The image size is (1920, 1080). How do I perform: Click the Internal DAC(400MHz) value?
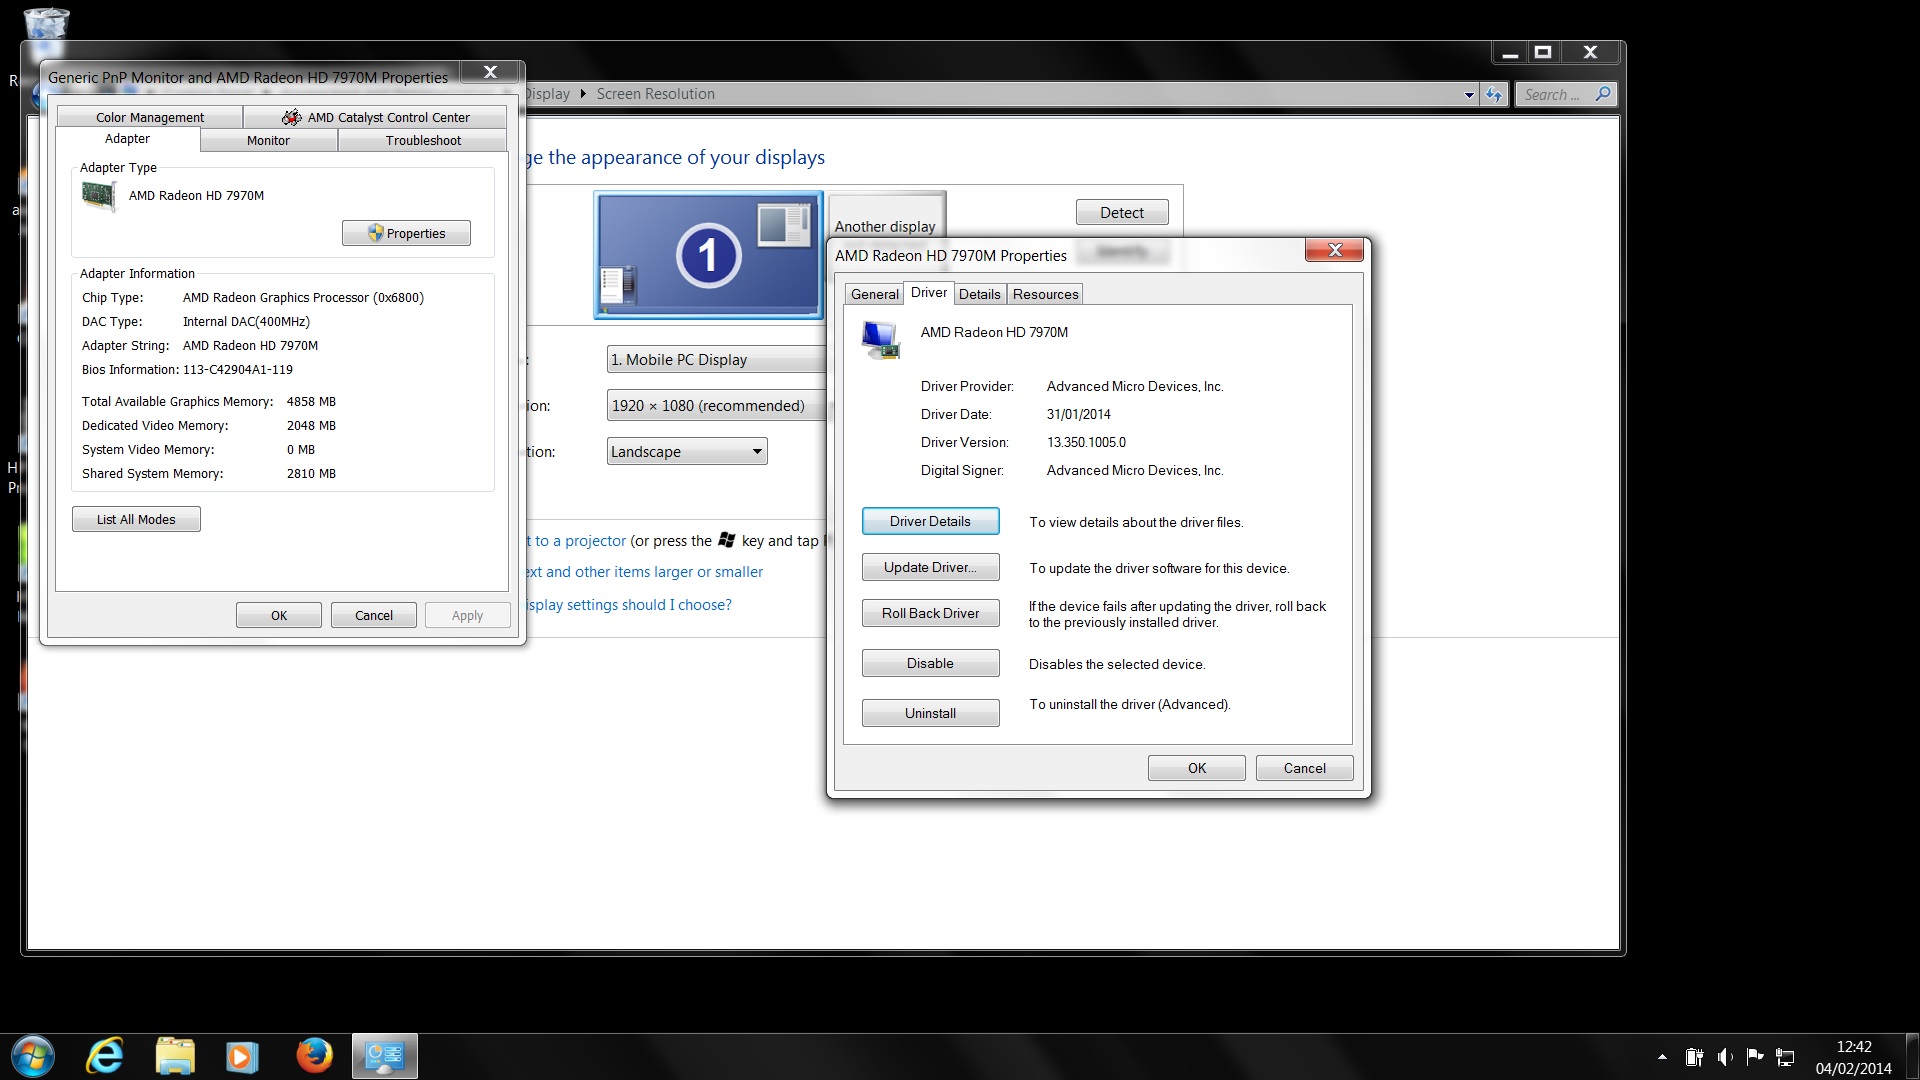click(x=246, y=322)
